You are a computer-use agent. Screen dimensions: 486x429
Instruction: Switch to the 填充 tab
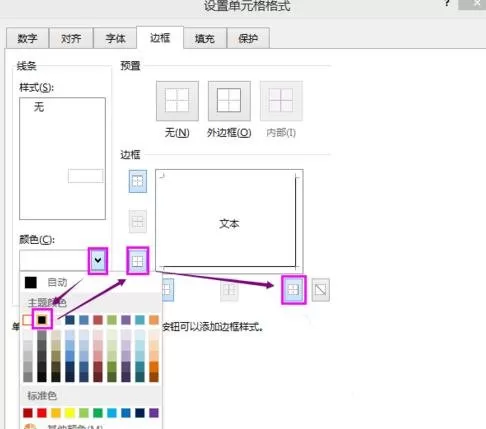click(x=205, y=38)
